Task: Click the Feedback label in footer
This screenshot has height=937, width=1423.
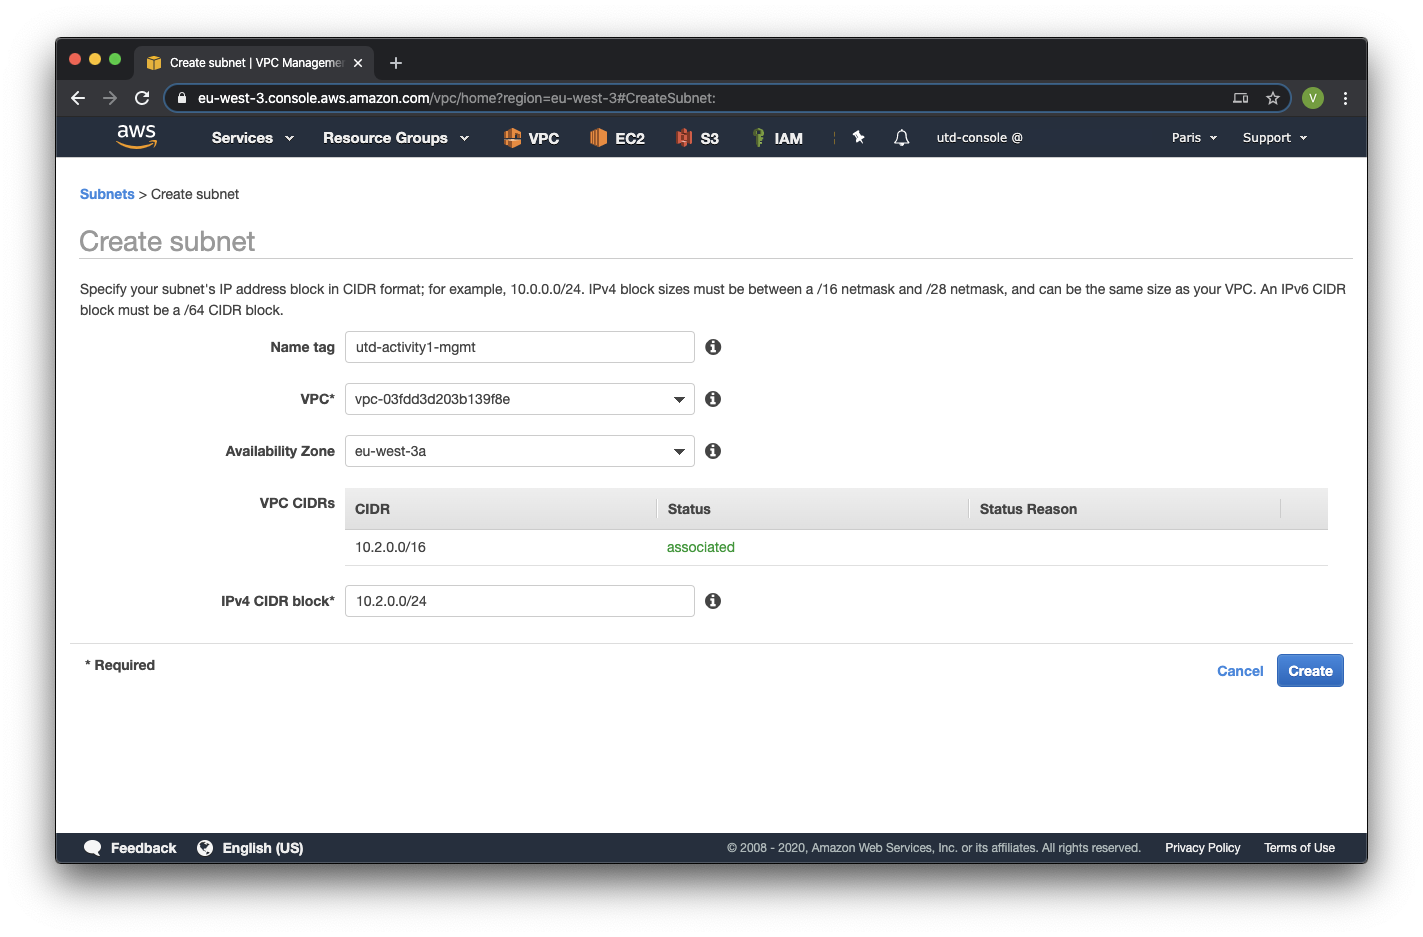Action: point(143,848)
